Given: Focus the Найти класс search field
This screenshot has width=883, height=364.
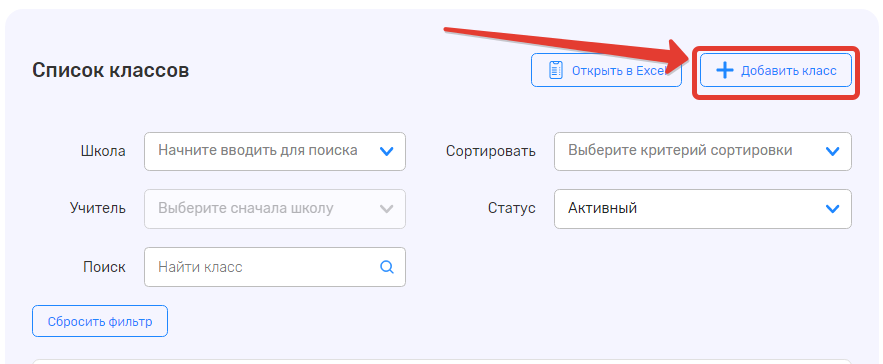Looking at the screenshot, I should pos(275,267).
